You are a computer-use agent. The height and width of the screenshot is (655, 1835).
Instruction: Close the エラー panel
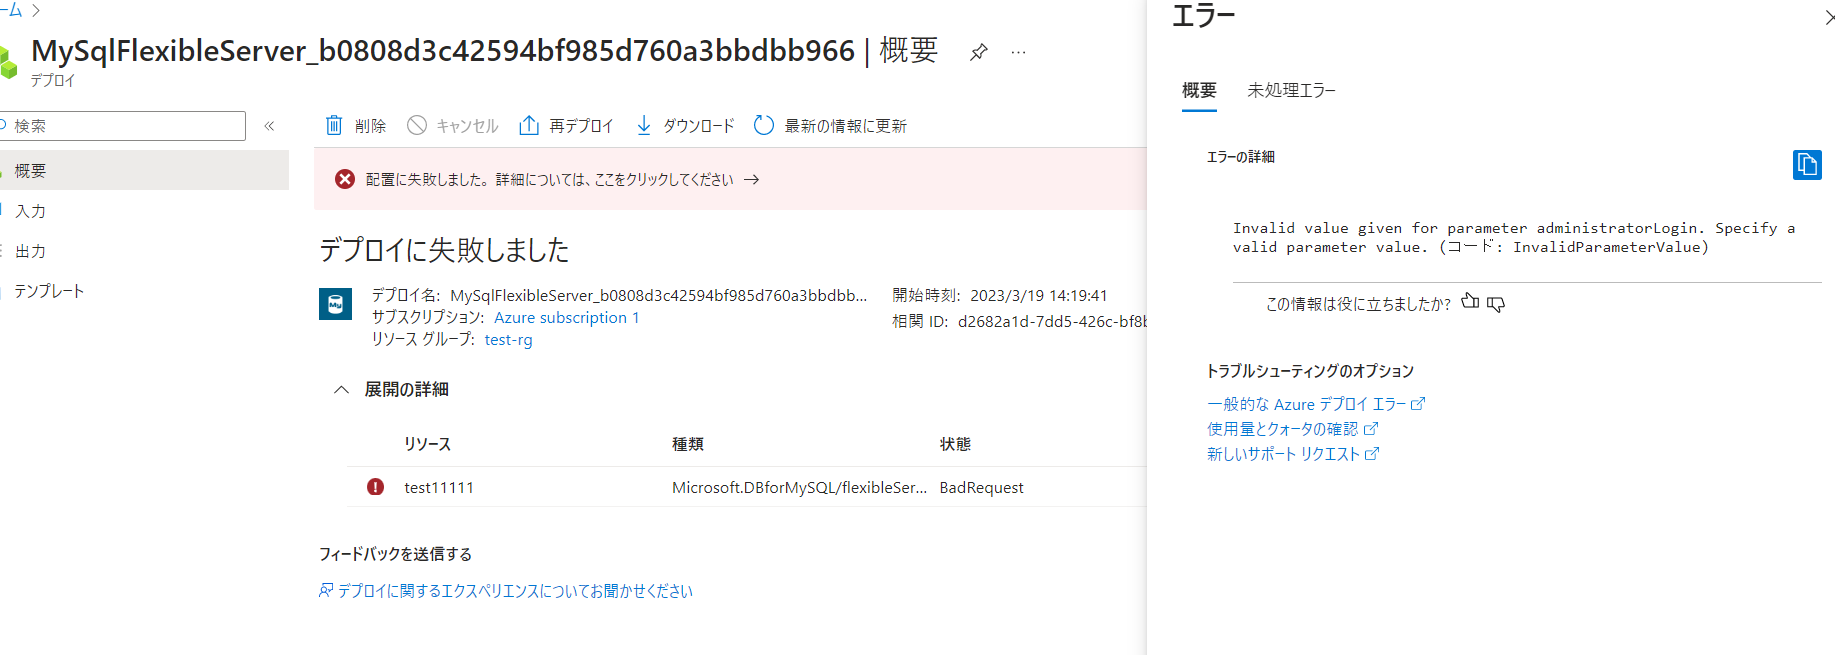[1828, 18]
